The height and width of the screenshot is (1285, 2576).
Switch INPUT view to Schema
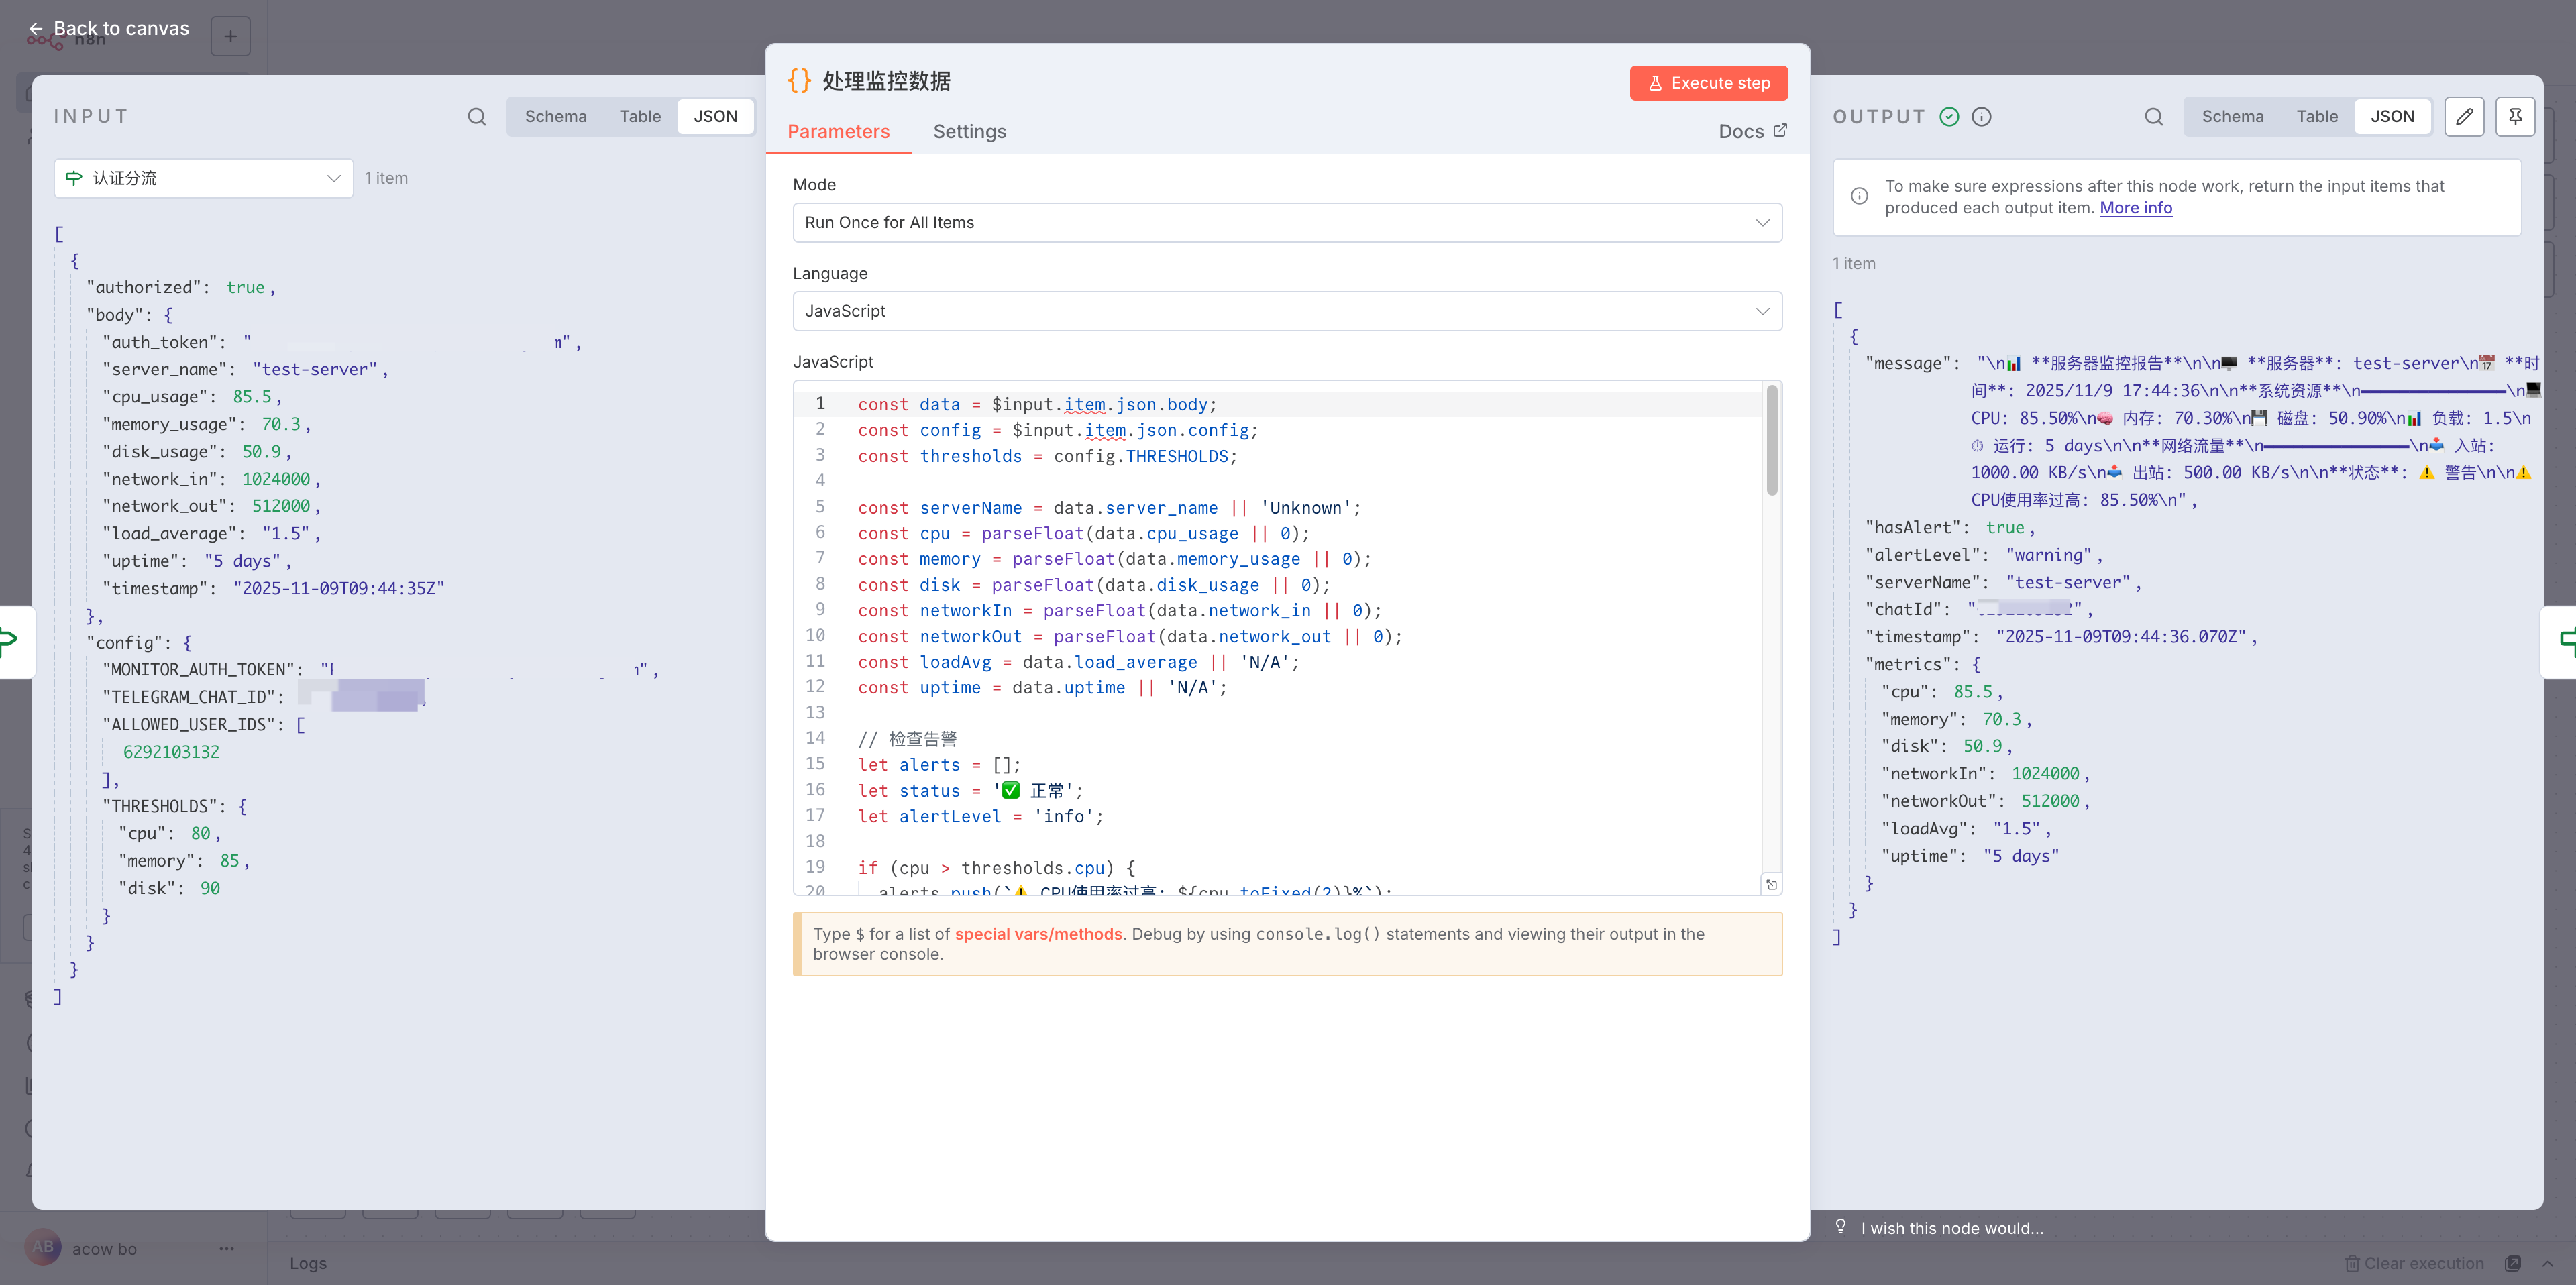555,117
